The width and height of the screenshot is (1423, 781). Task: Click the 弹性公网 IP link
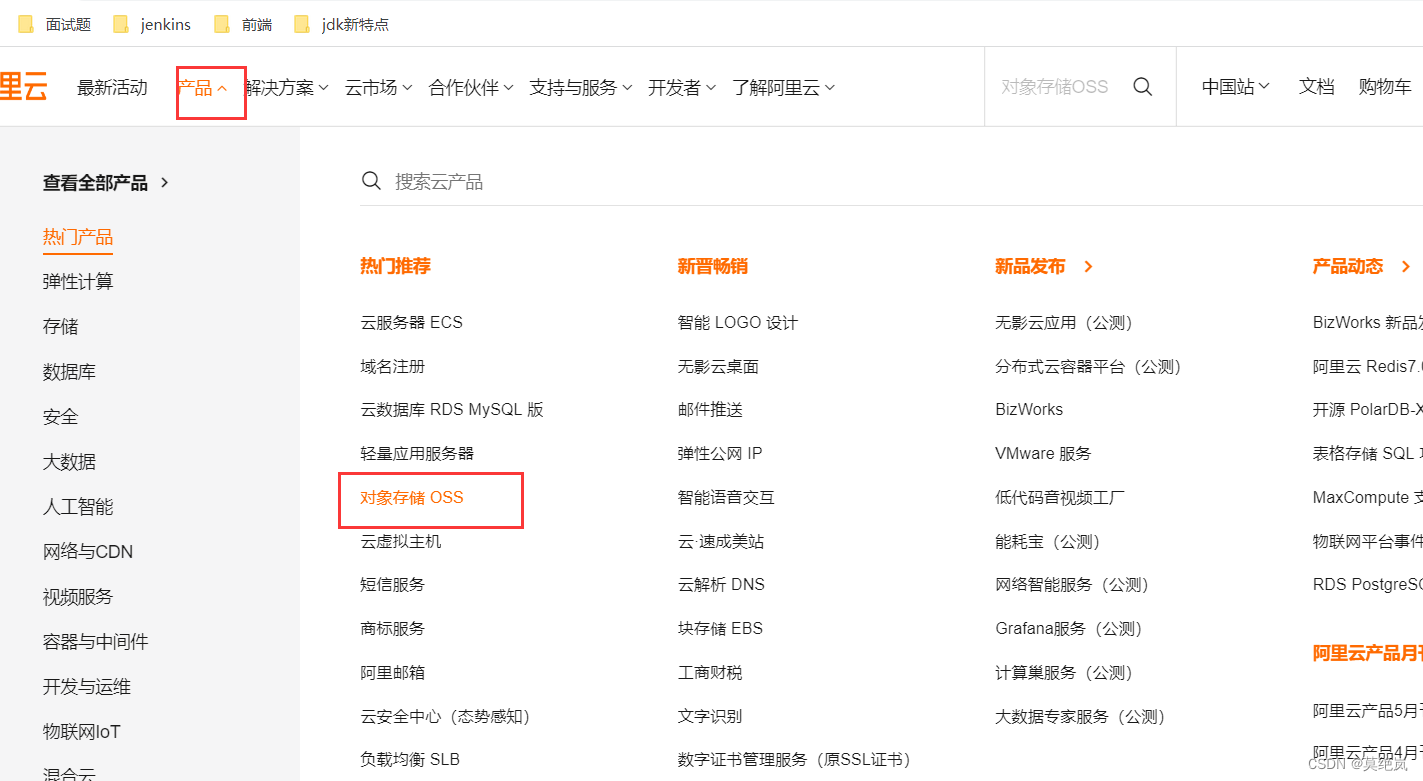click(720, 453)
